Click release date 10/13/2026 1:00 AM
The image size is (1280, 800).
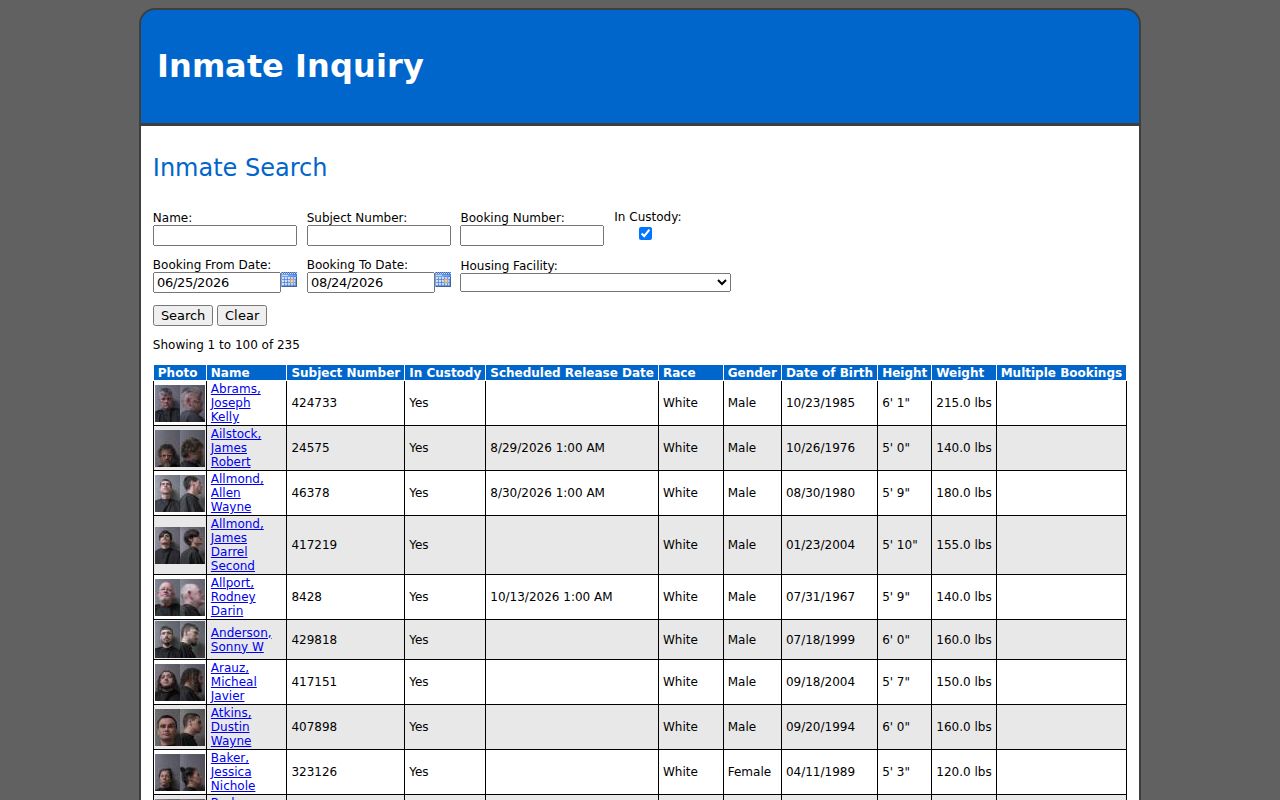coord(551,597)
